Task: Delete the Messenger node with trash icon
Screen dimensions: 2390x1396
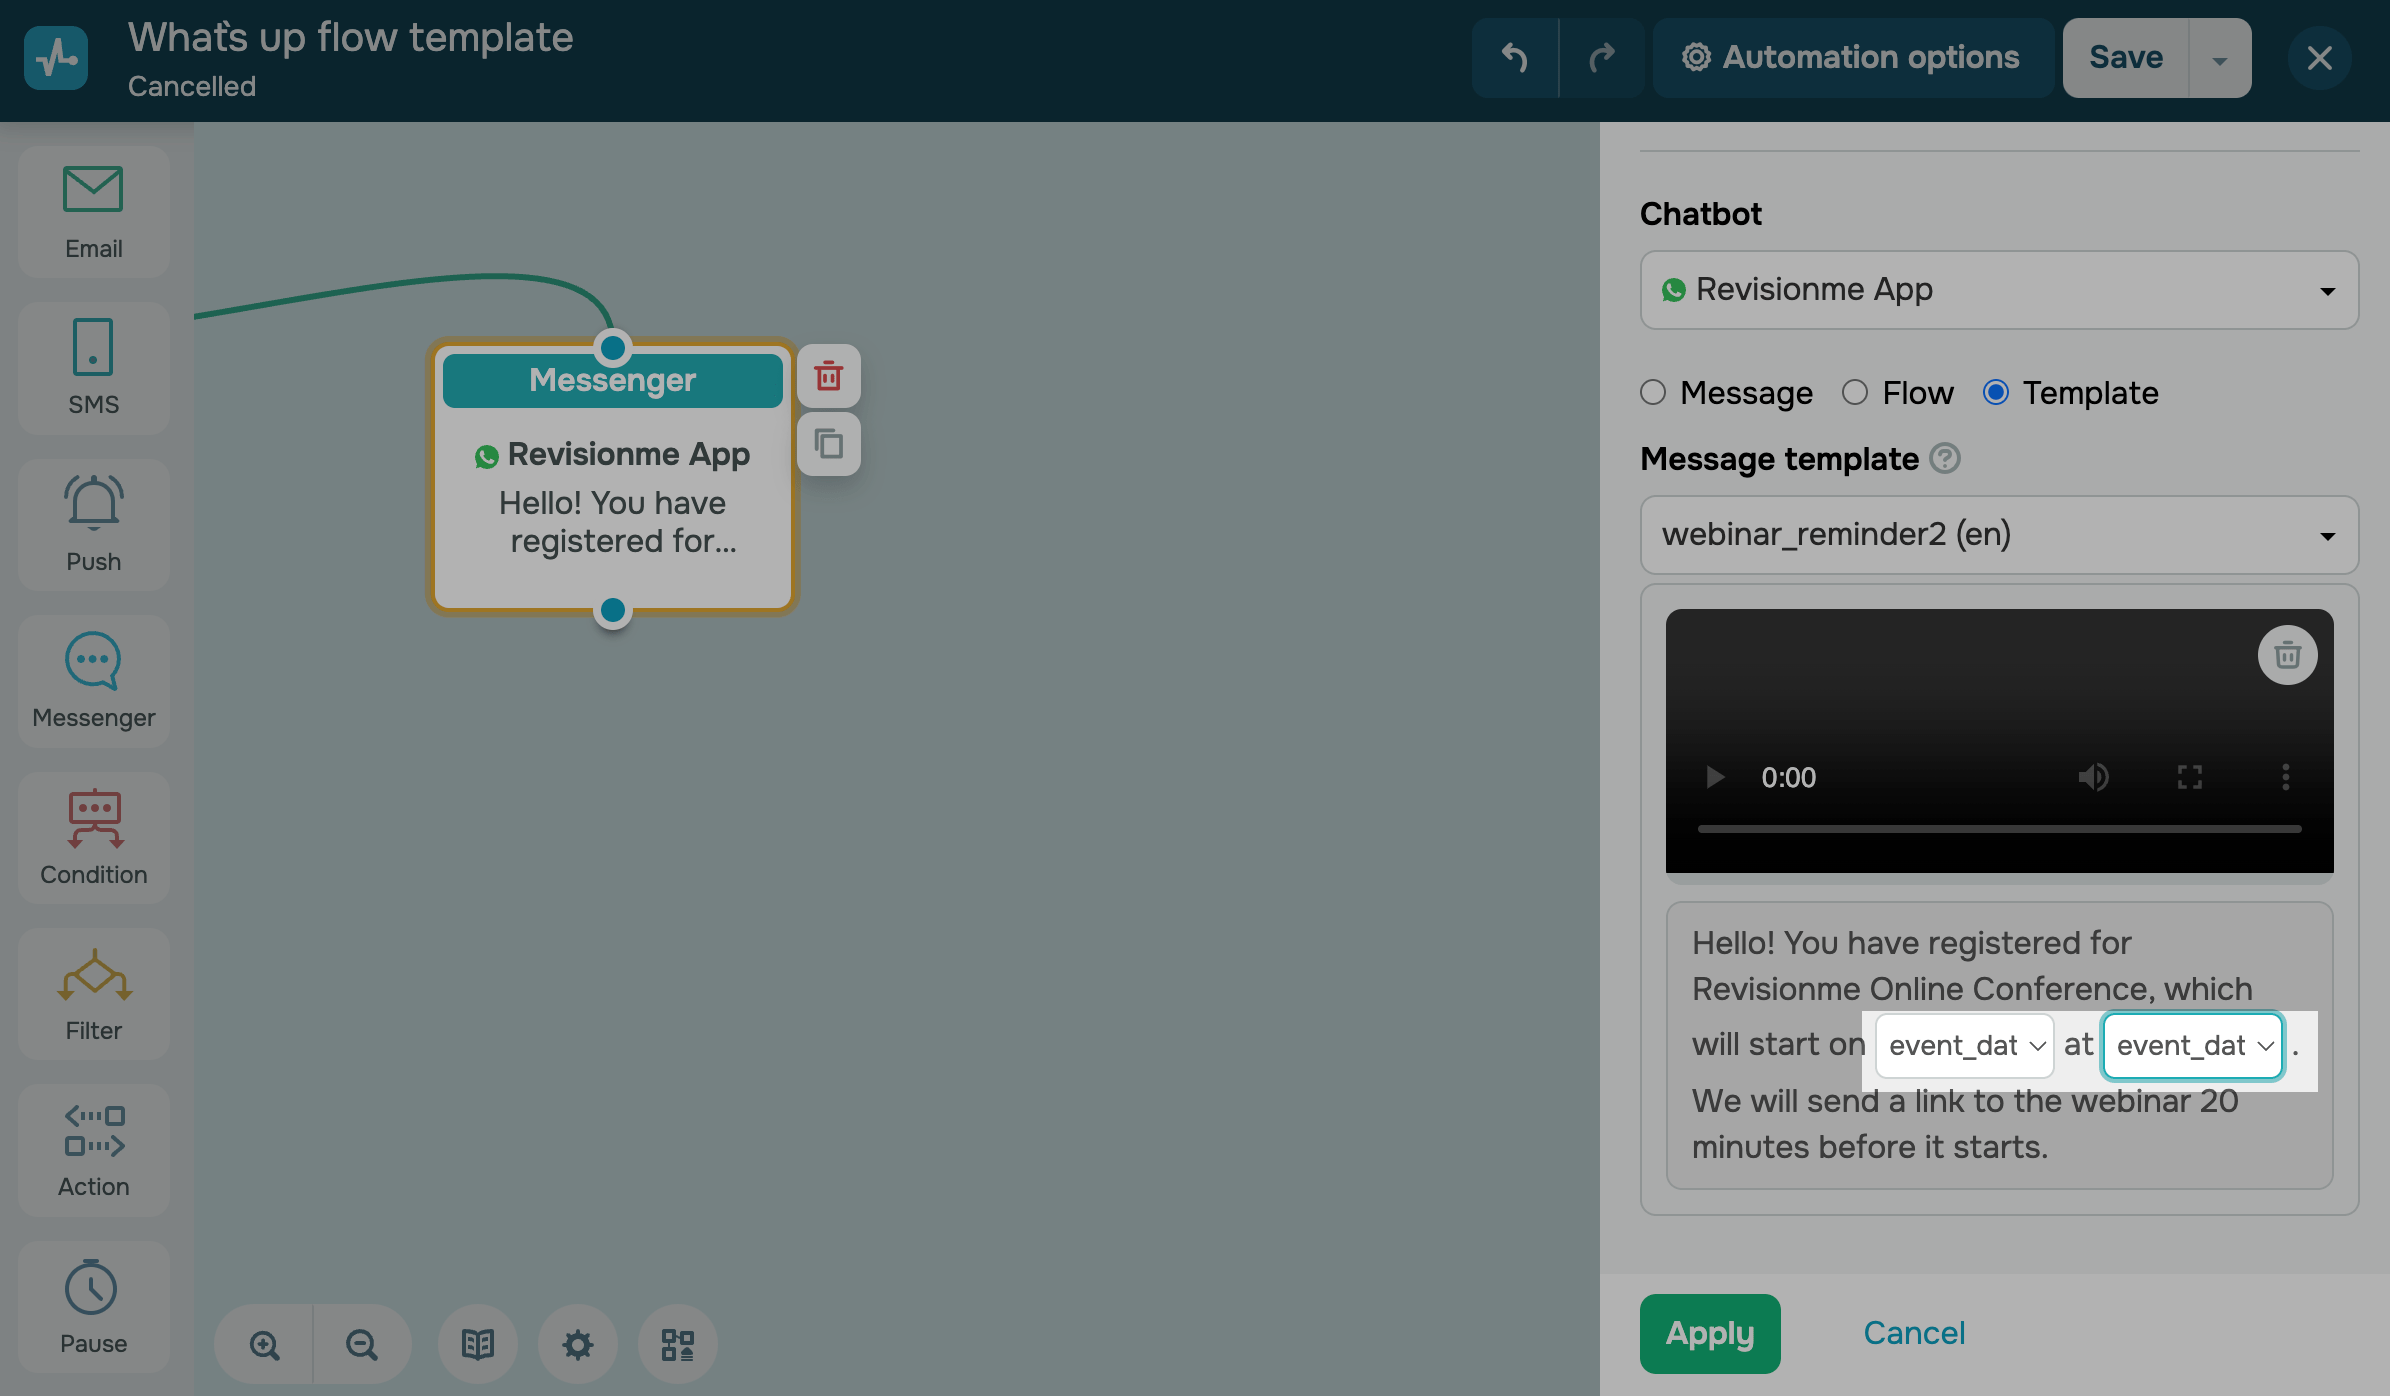Action: 828,376
